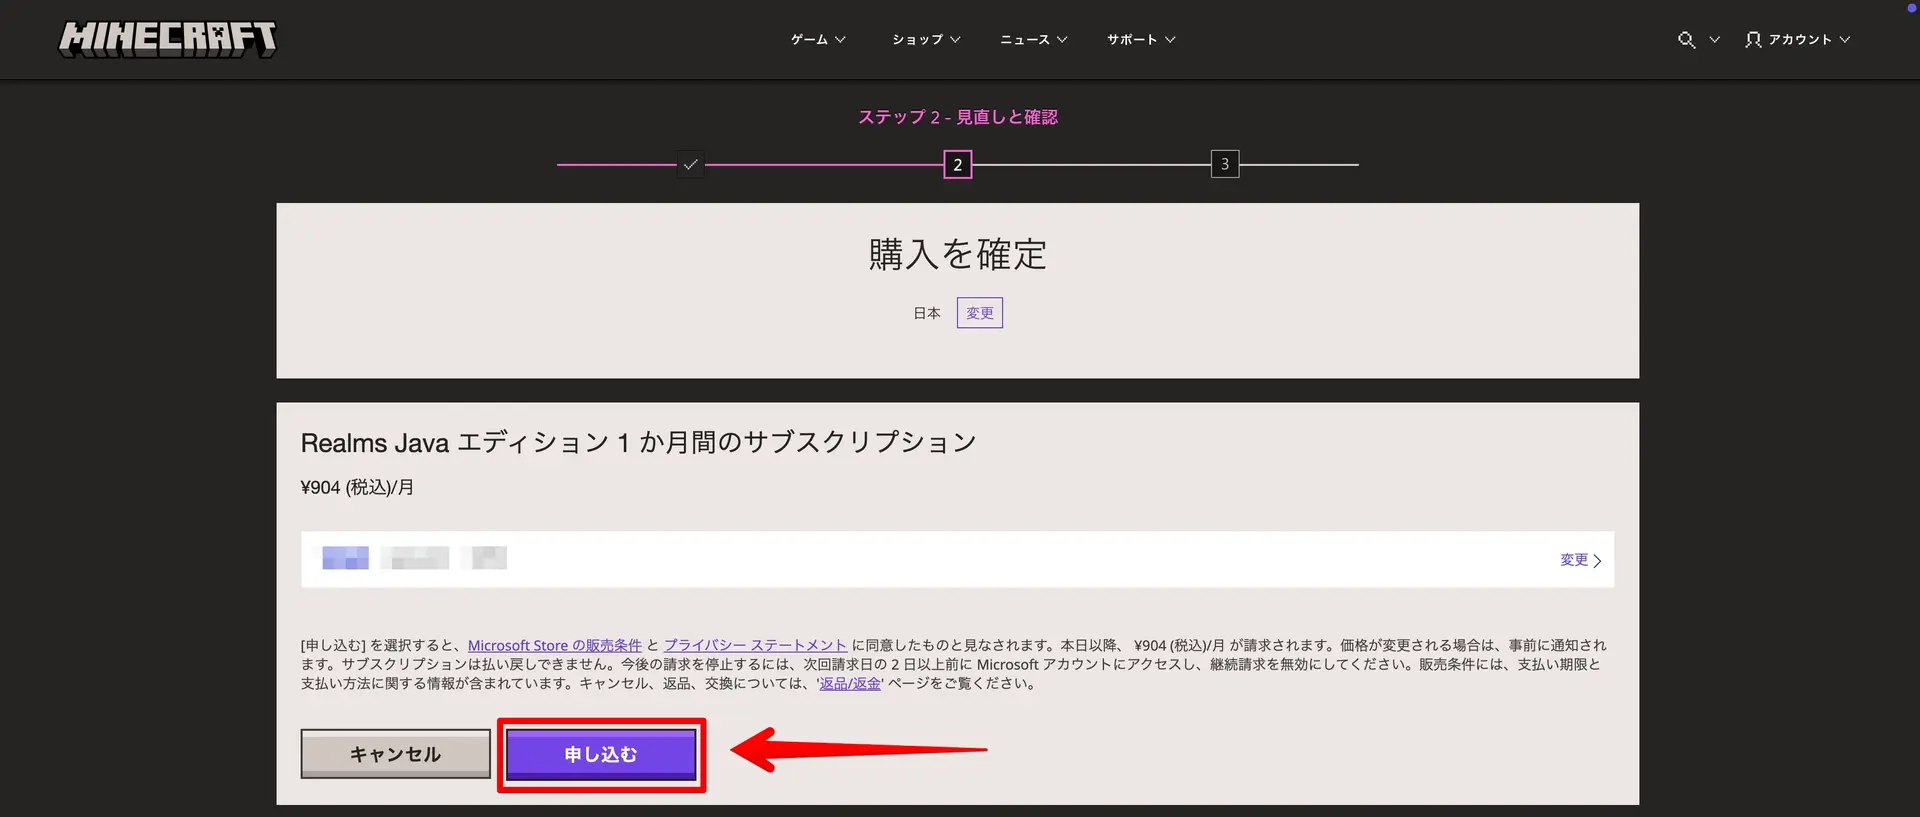
Task: Expand the ニュース menu
Action: pos(1033,40)
